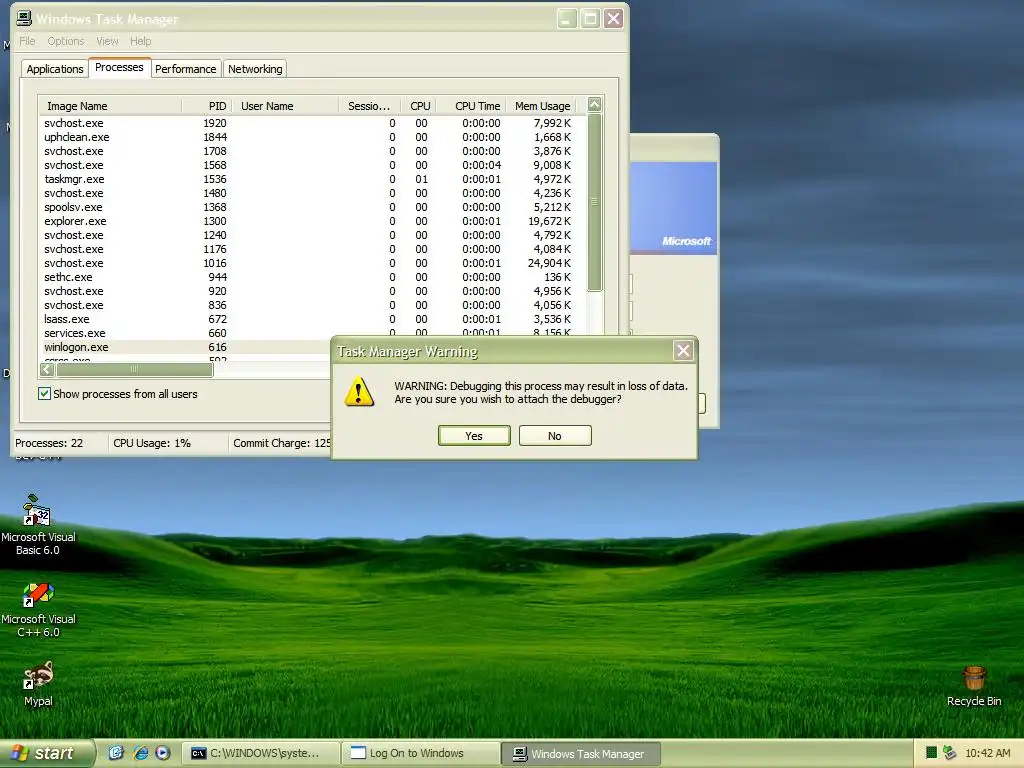
Task: Open the File menu in Task Manager
Action: coord(27,41)
